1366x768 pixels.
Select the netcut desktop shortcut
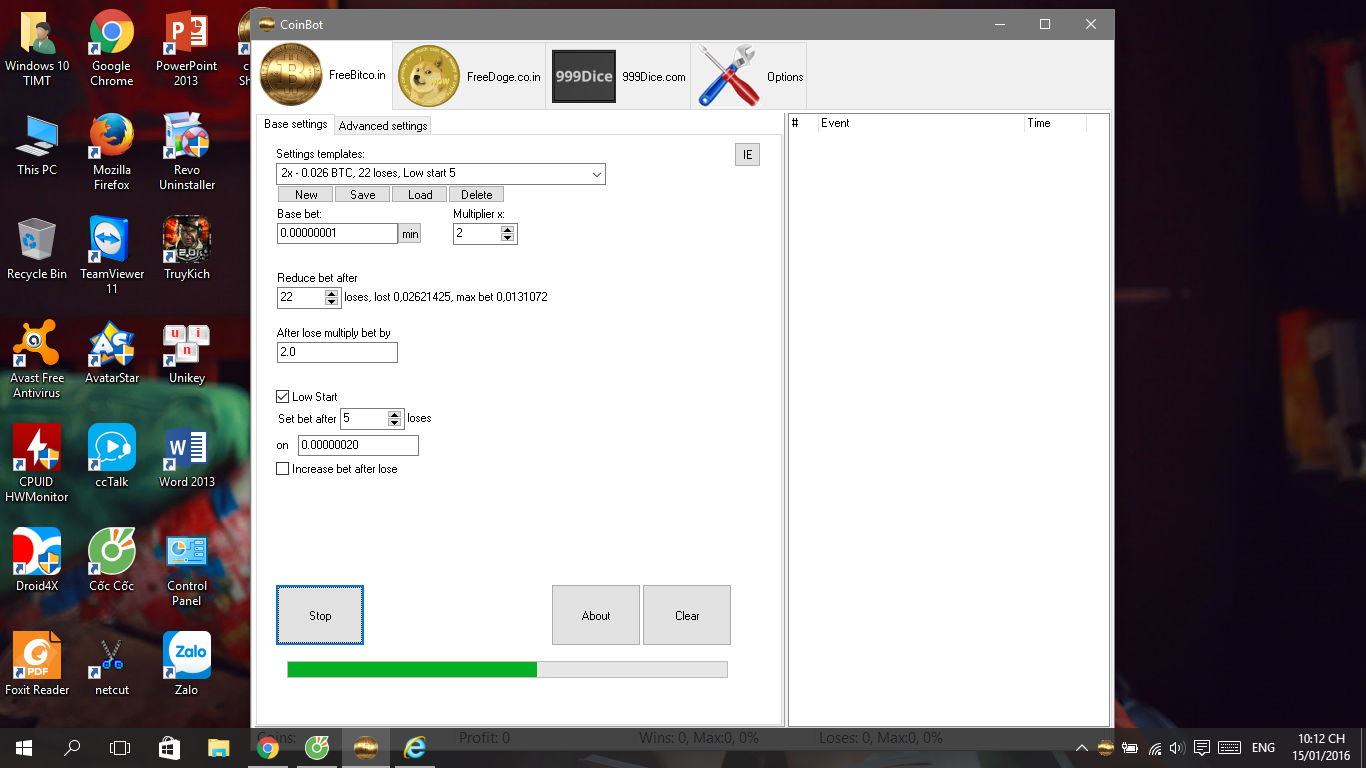pyautogui.click(x=112, y=665)
